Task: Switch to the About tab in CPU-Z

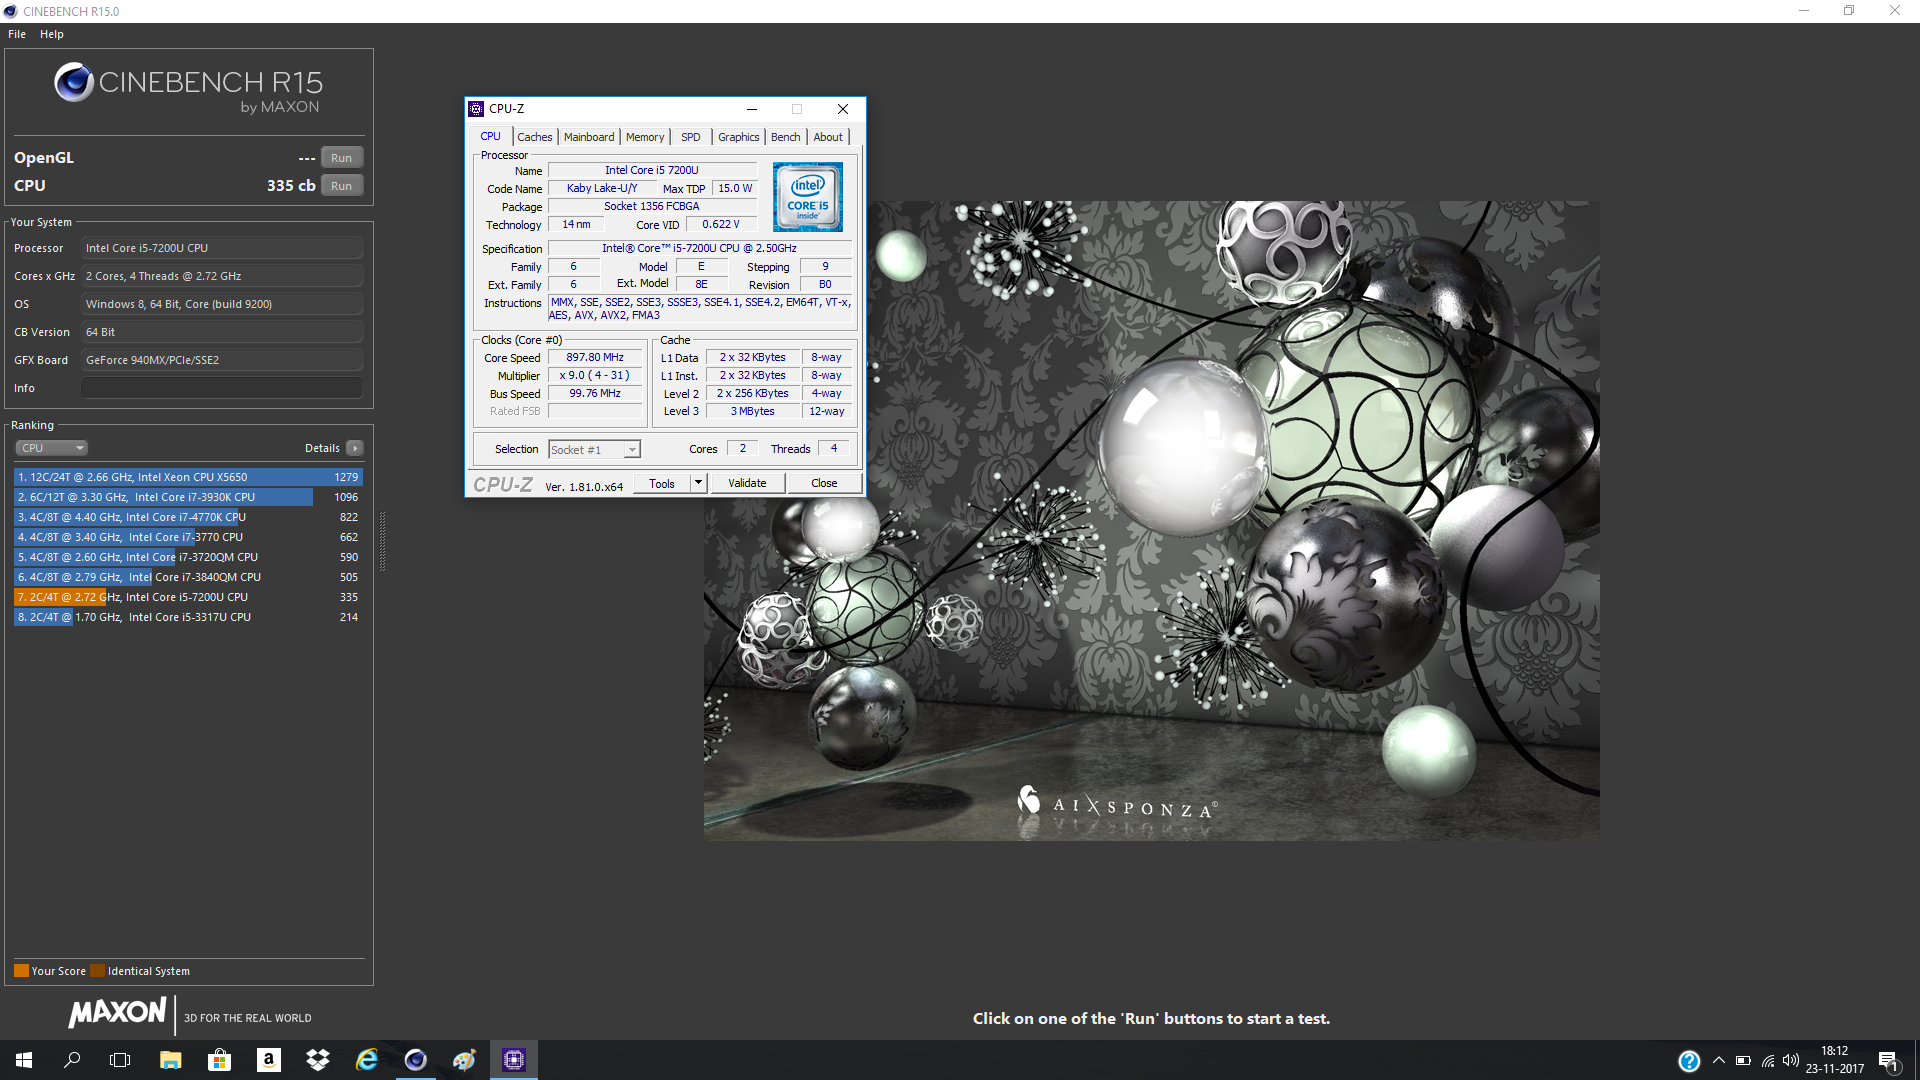Action: (828, 137)
